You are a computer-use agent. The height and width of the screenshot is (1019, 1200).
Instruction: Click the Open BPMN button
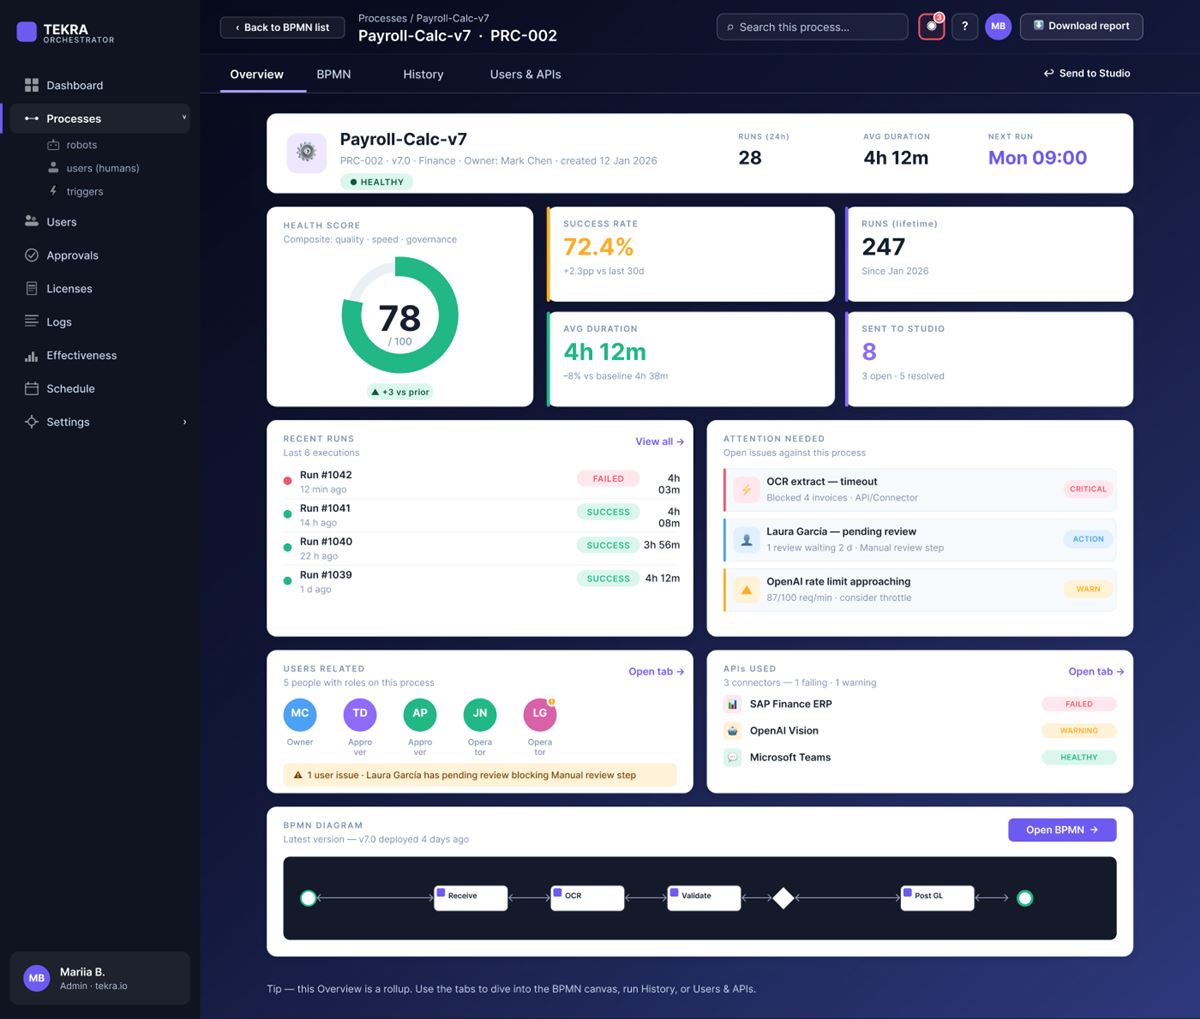pyautogui.click(x=1062, y=830)
